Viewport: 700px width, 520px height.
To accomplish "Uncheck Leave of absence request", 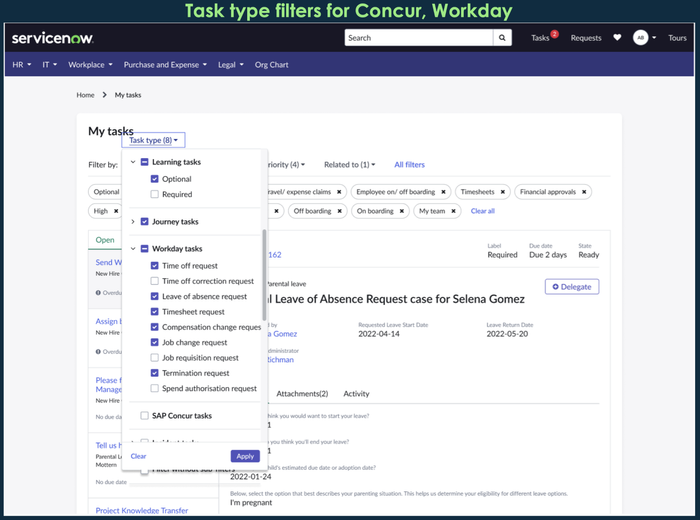I will pyautogui.click(x=154, y=296).
